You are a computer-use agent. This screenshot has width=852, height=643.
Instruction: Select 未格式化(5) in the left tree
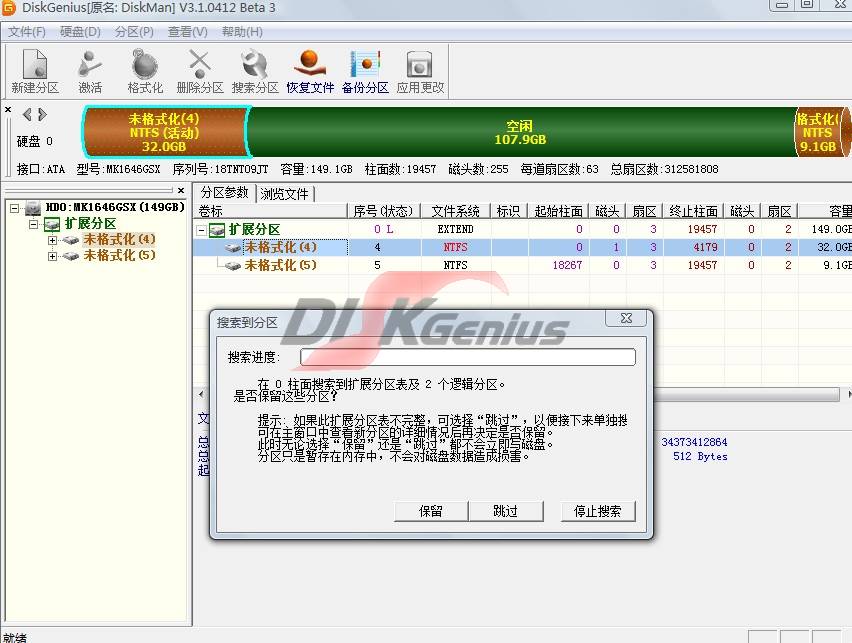(x=119, y=255)
